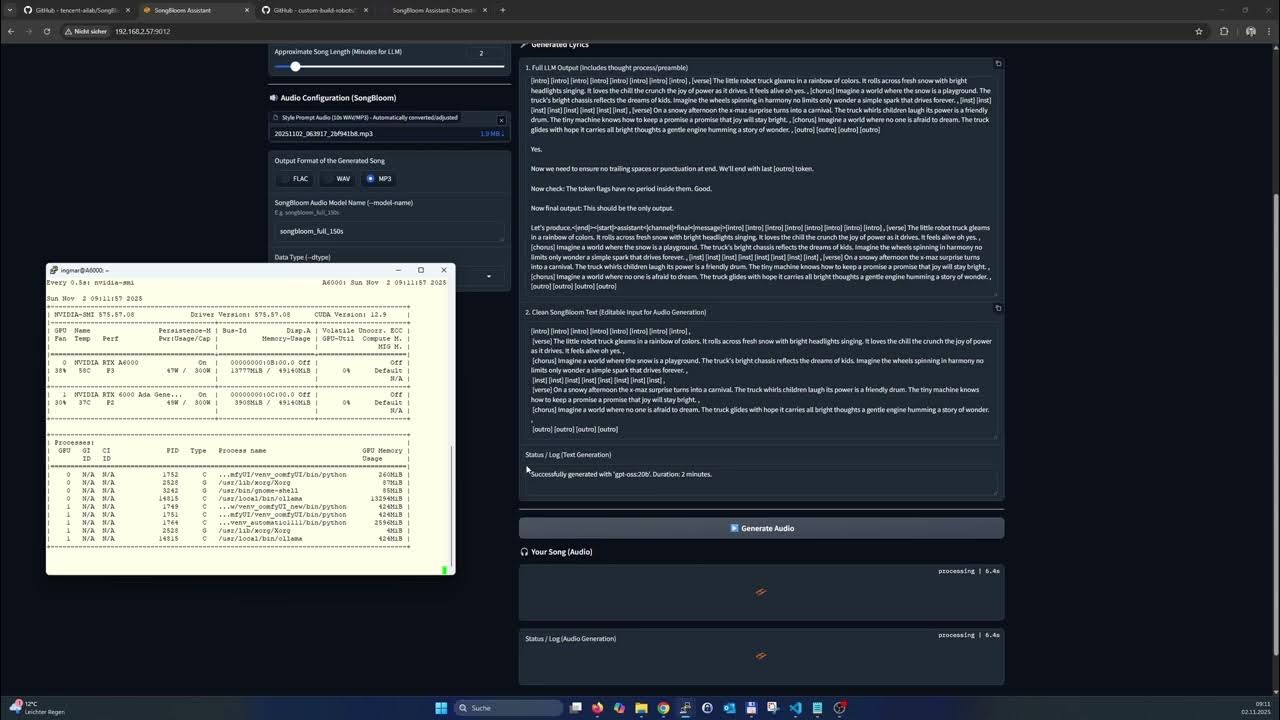
Task: Click the Status / Log (Audio Generation) label
Action: (570, 639)
